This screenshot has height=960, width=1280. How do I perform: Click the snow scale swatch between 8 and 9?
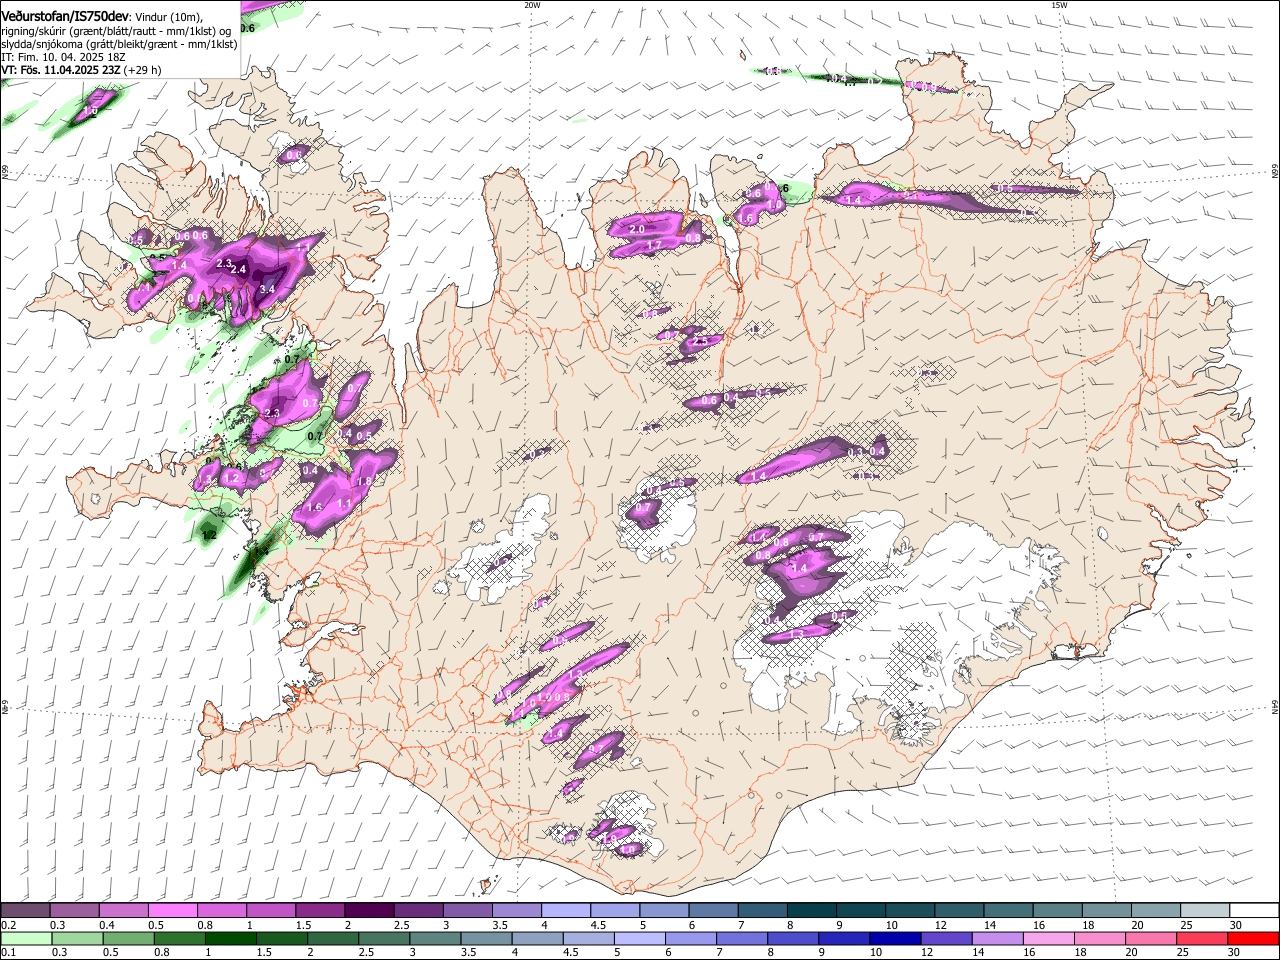(810, 911)
